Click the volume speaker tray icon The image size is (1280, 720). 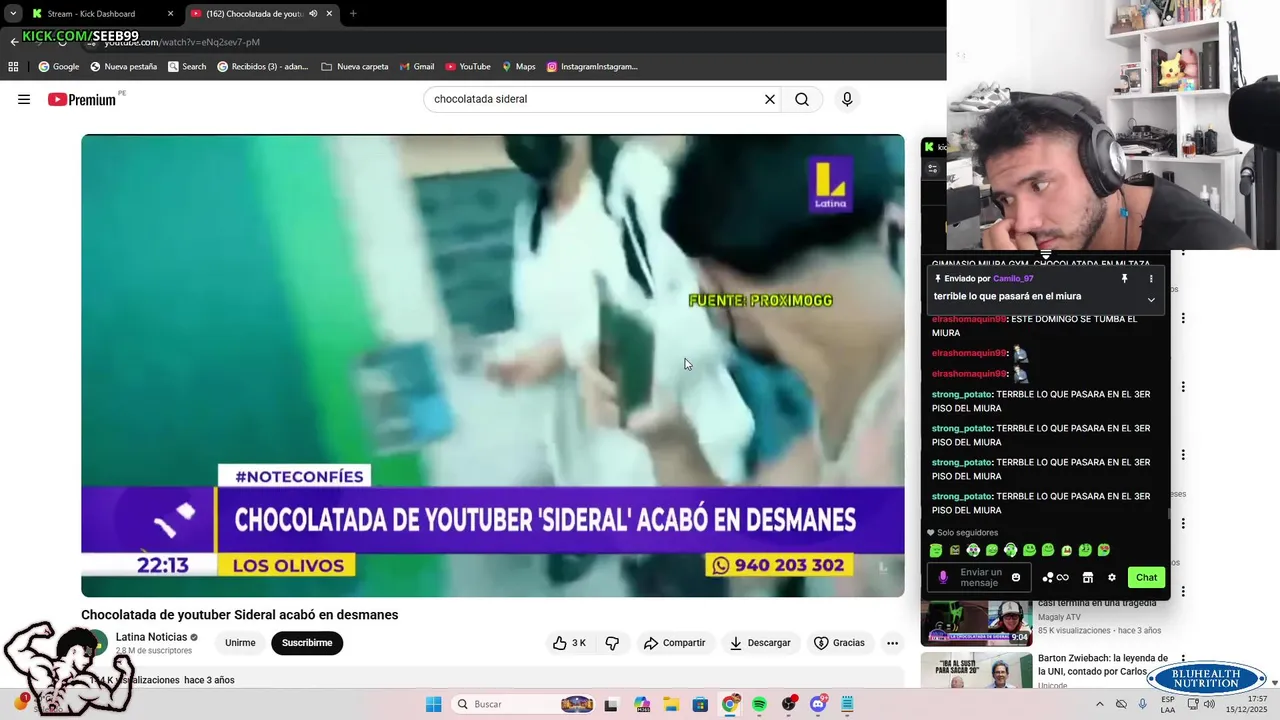1208,704
